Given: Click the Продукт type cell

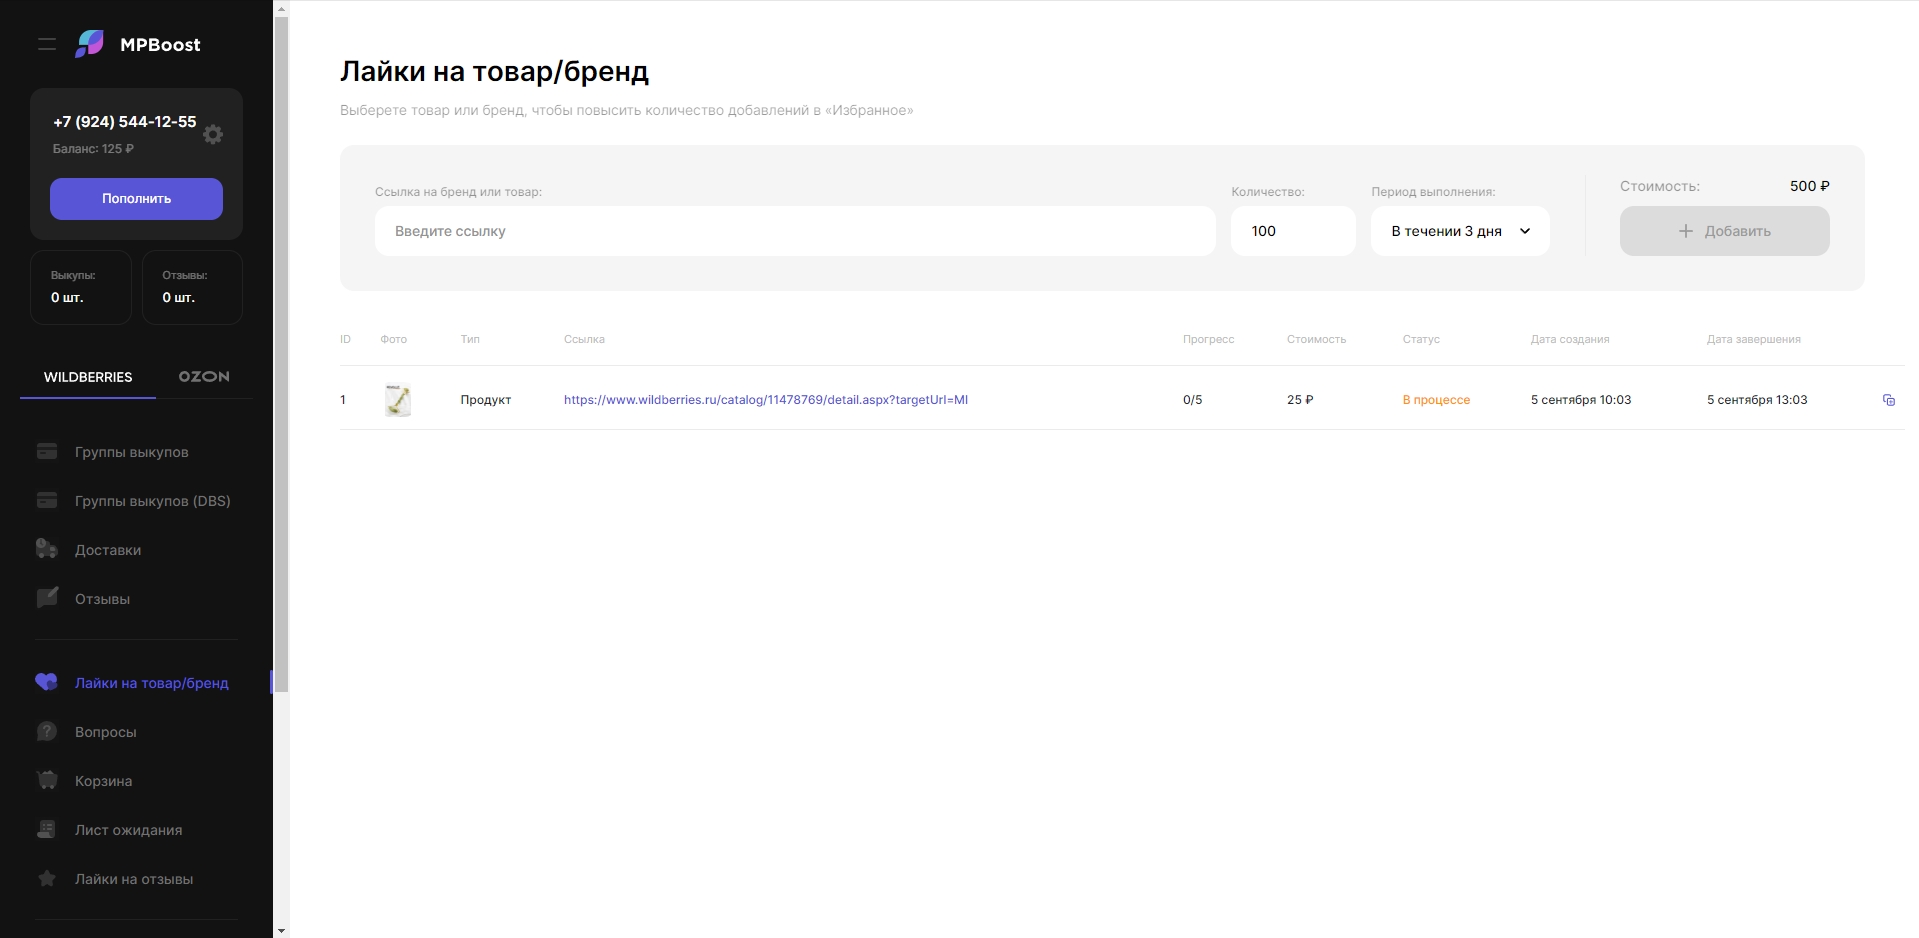Looking at the screenshot, I should 486,400.
